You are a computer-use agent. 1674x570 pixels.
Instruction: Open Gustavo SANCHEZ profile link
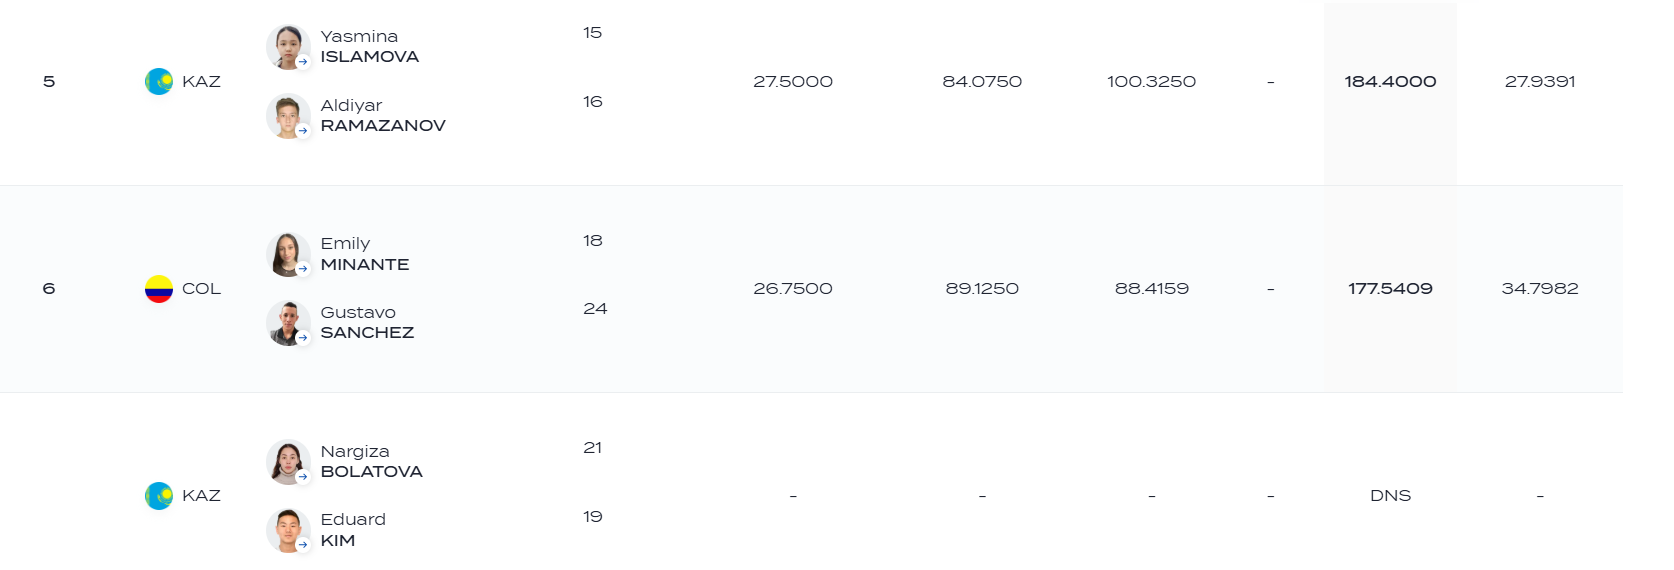pos(367,323)
